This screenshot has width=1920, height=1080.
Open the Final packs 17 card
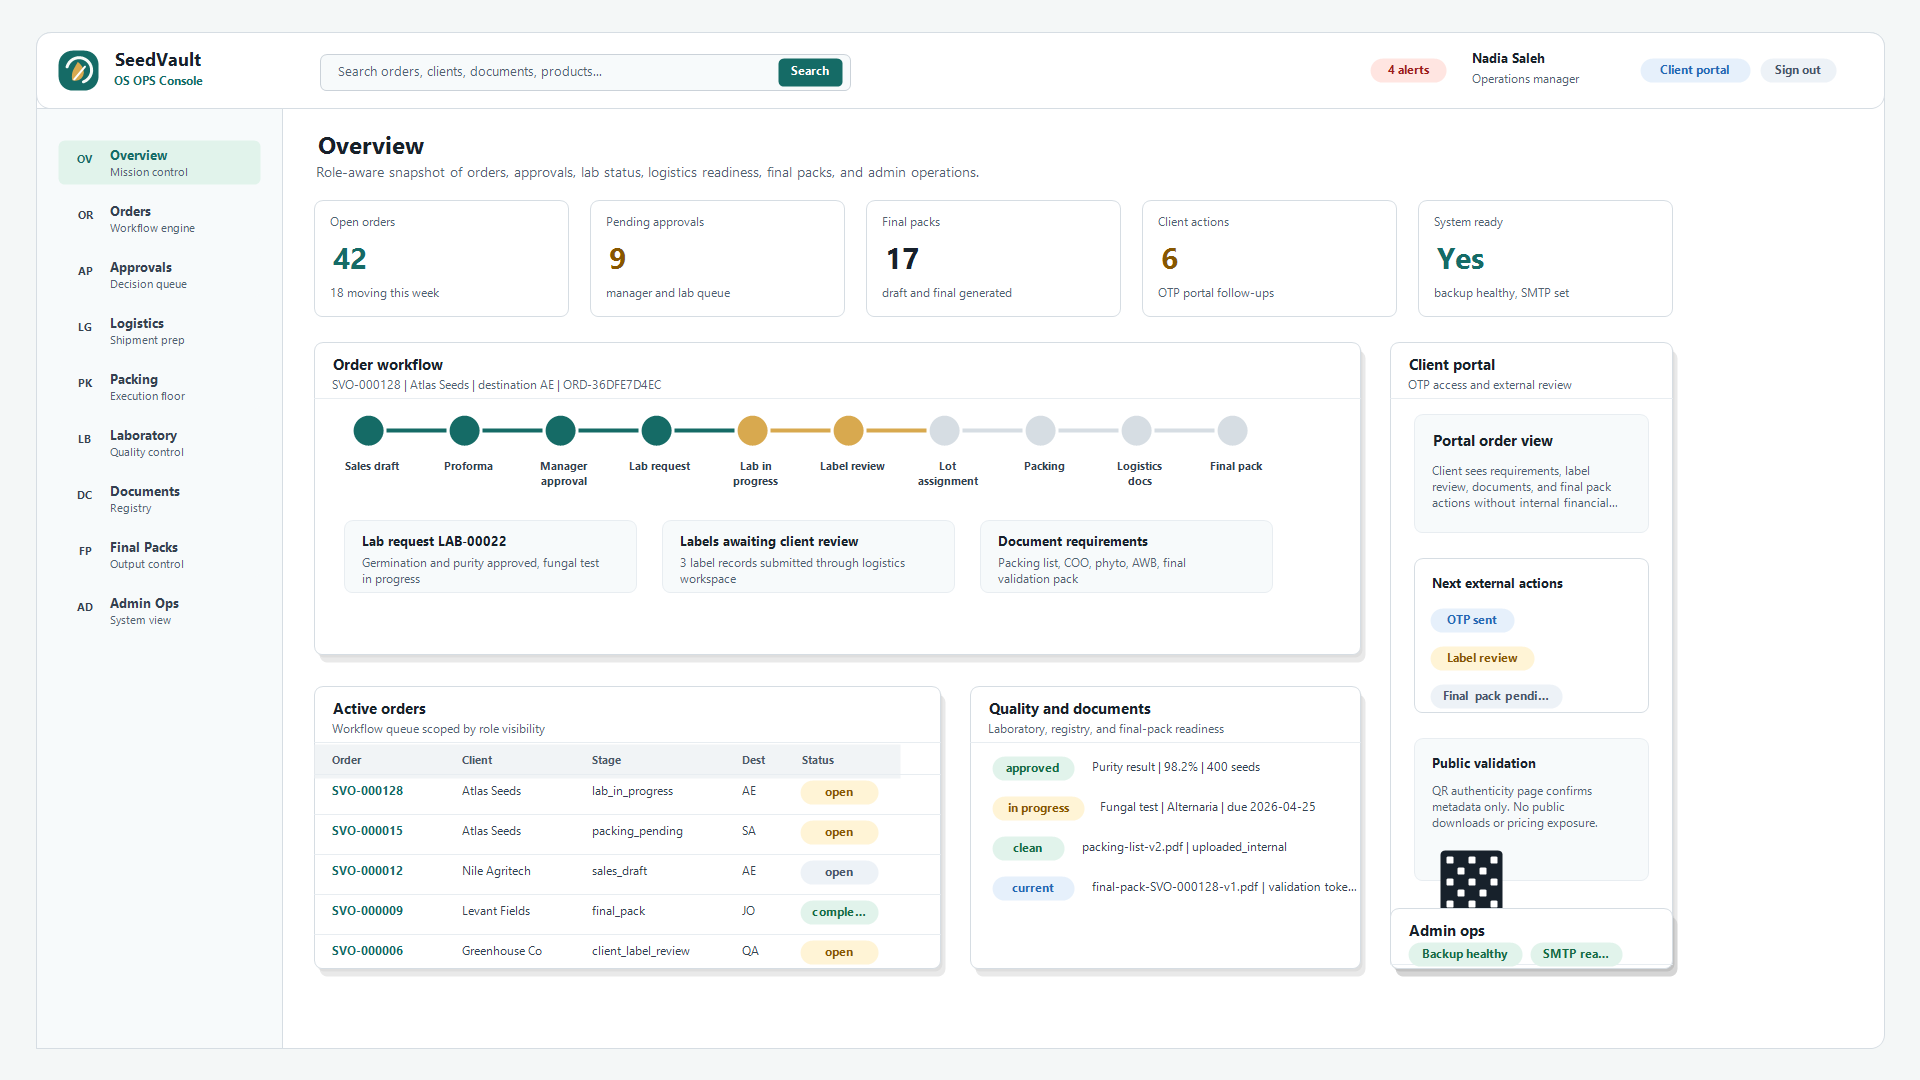pos(993,258)
